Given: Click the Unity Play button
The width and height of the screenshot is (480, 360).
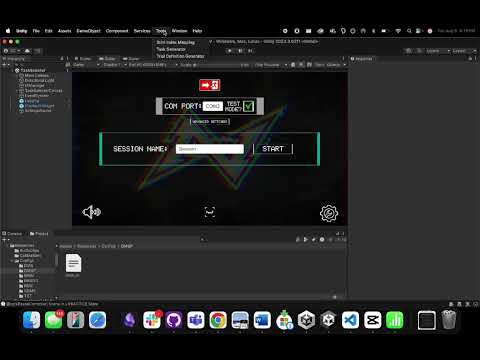Looking at the screenshot, I should point(230,51).
